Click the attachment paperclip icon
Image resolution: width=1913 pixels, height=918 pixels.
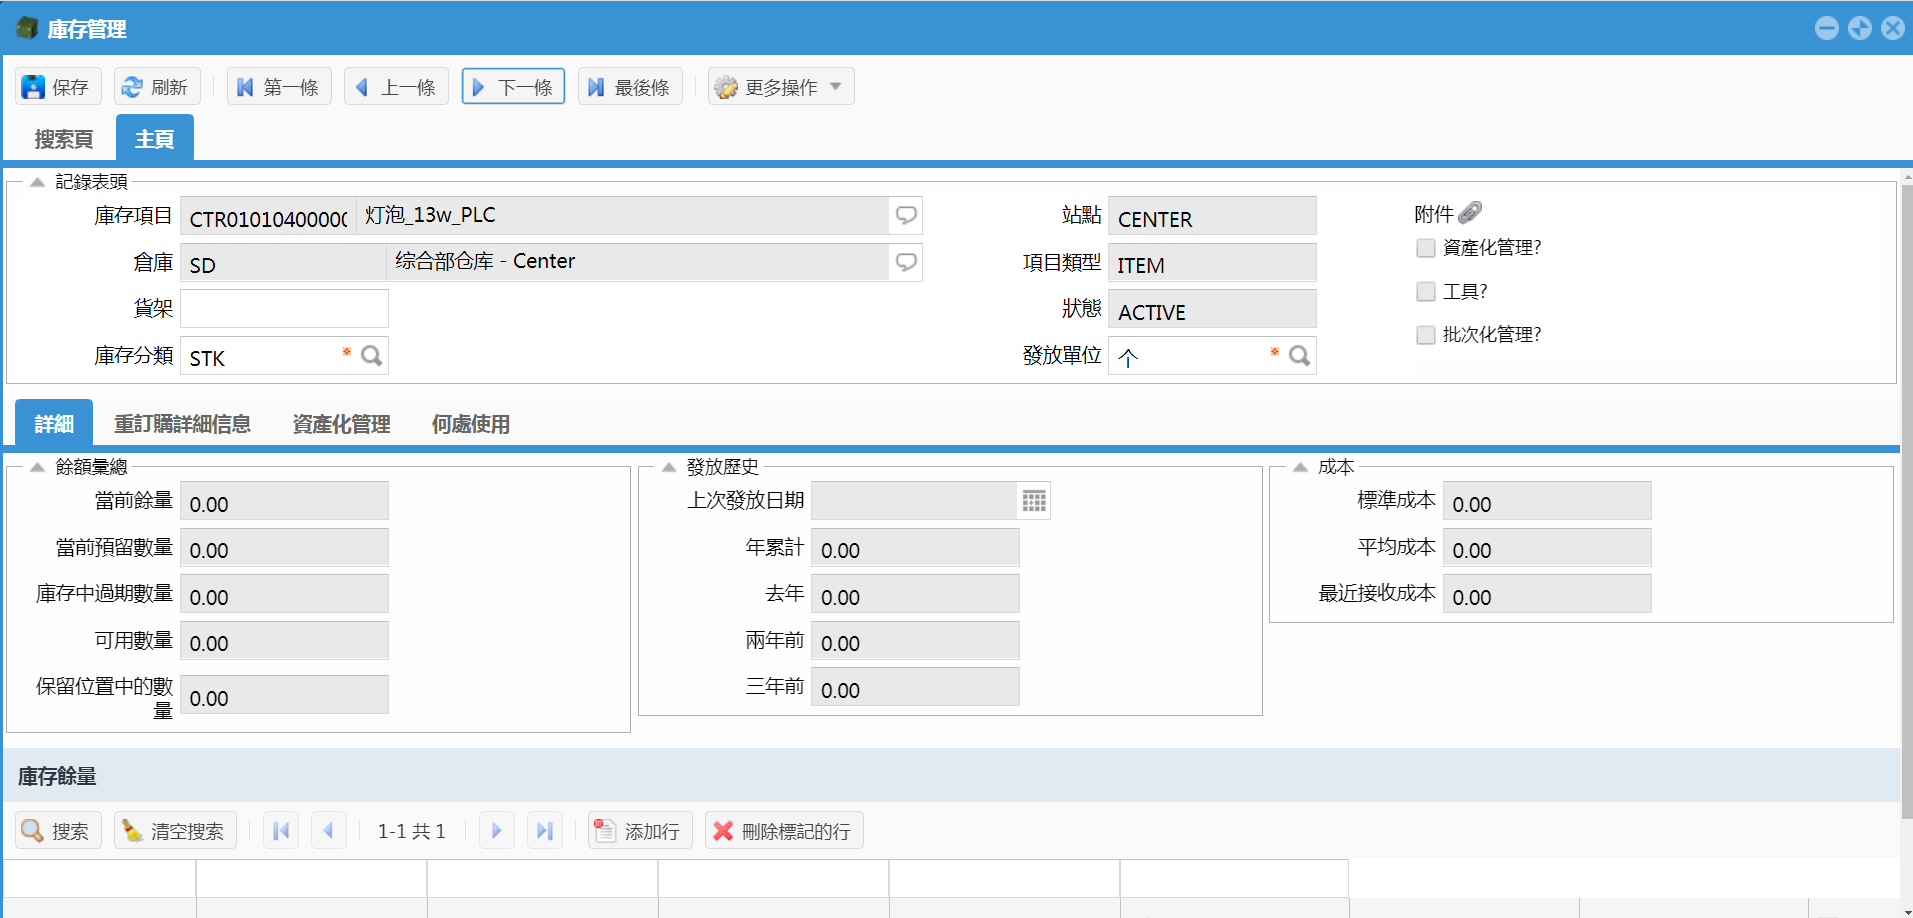click(x=1470, y=213)
